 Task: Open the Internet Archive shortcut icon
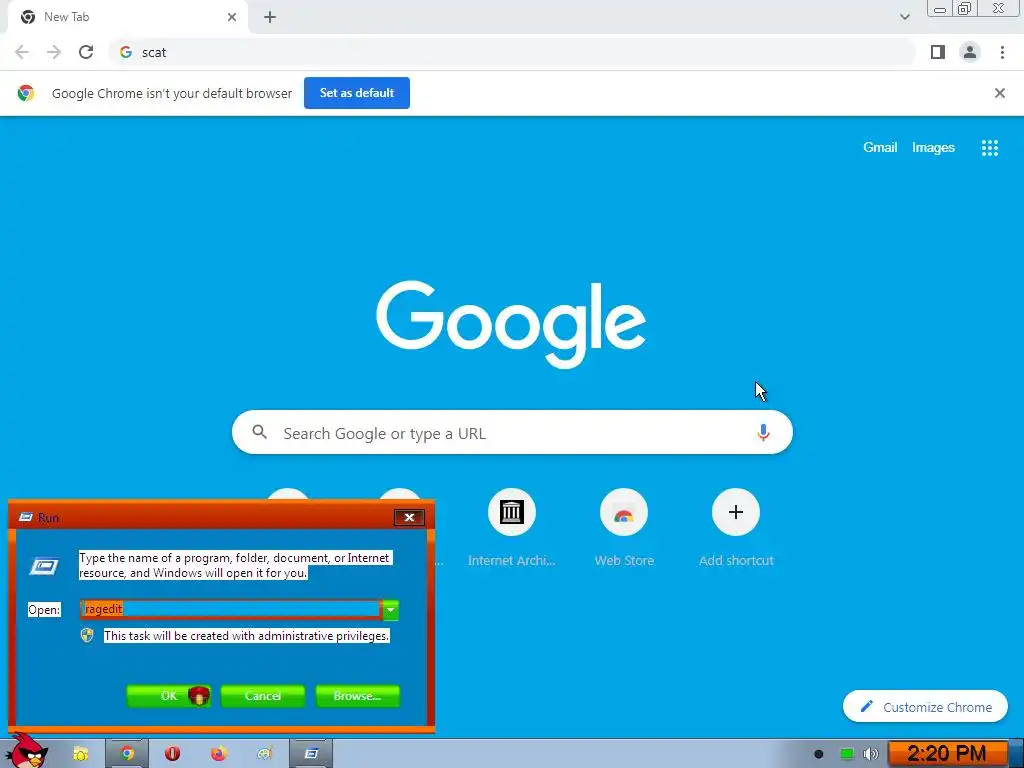511,512
